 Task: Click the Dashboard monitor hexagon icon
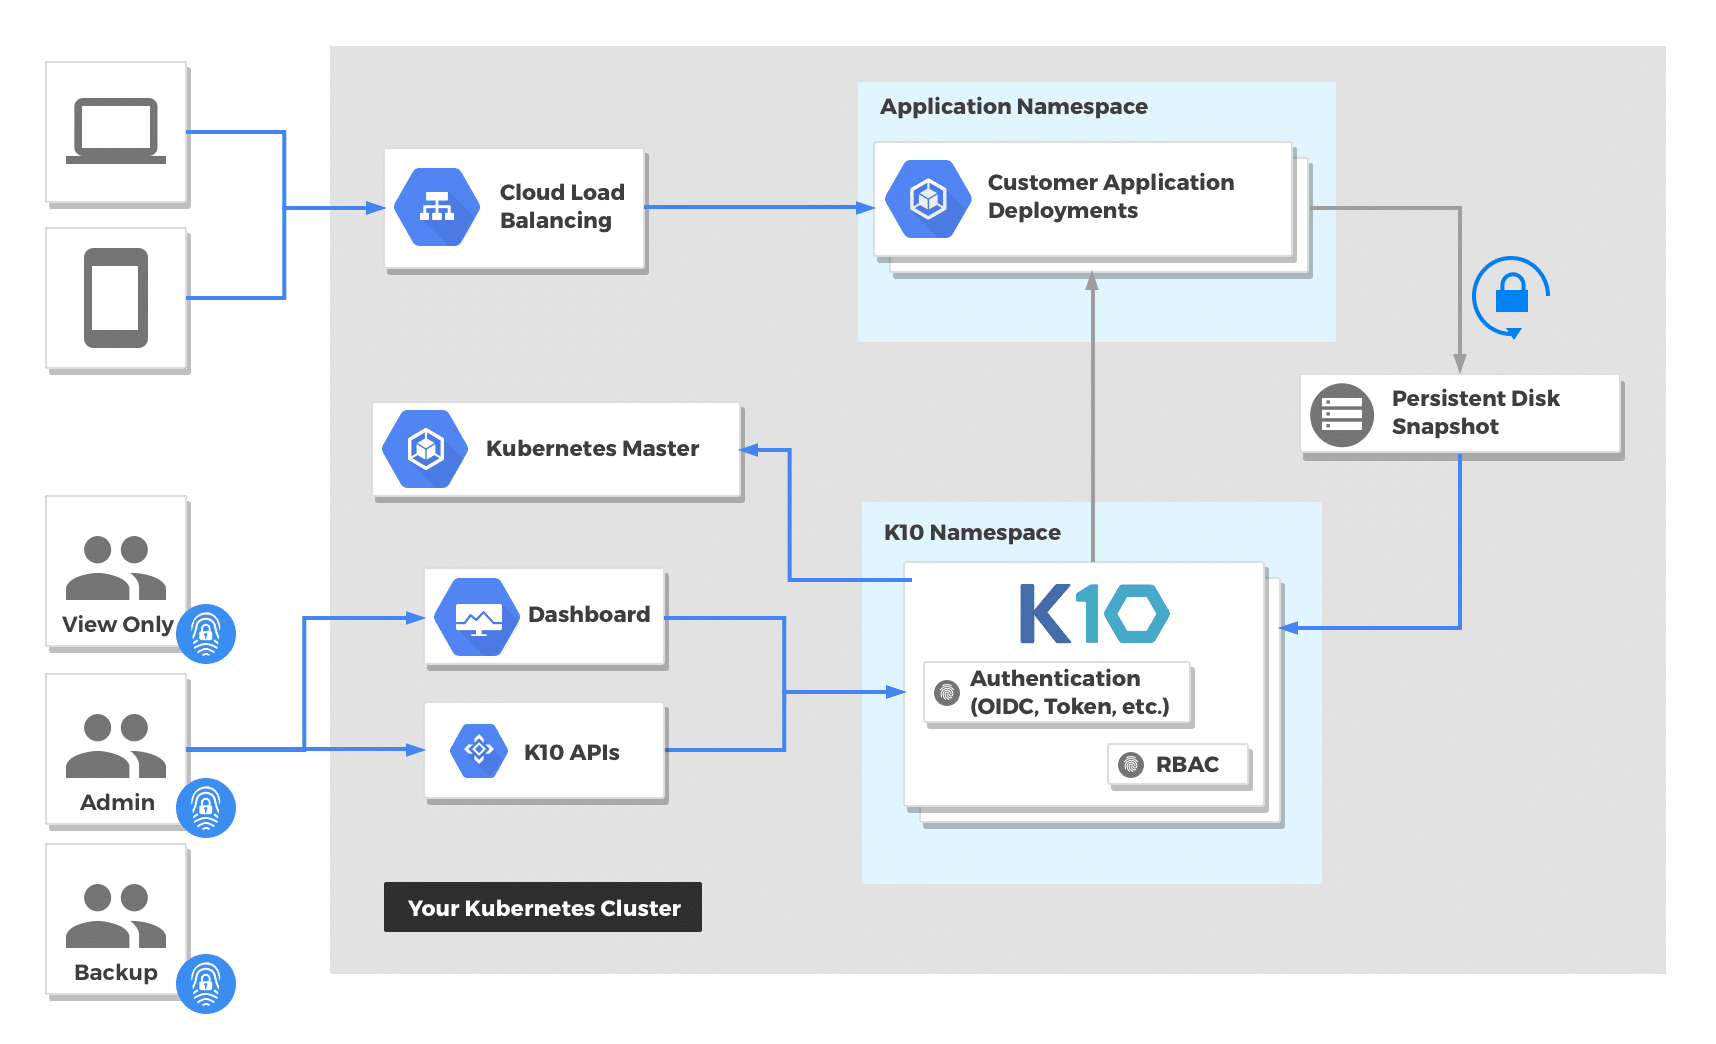click(x=478, y=617)
